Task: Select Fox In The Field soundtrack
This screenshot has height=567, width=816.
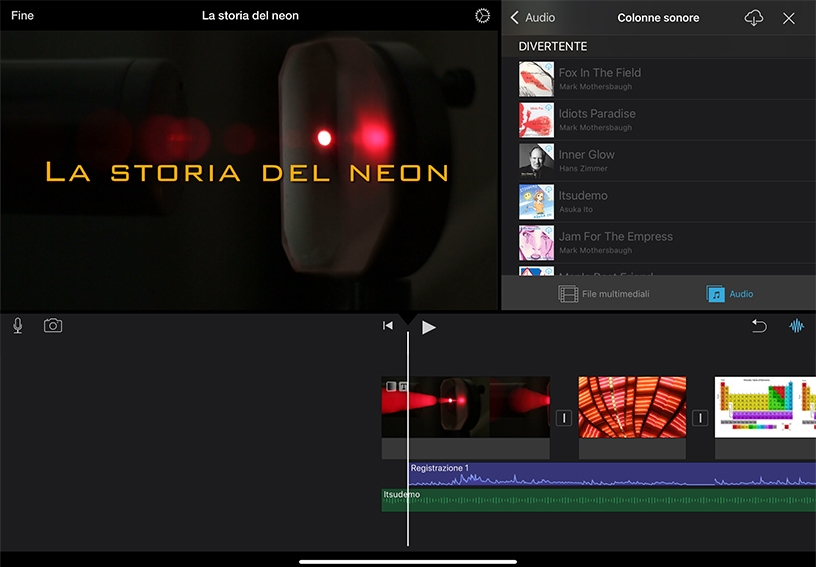Action: pos(658,79)
